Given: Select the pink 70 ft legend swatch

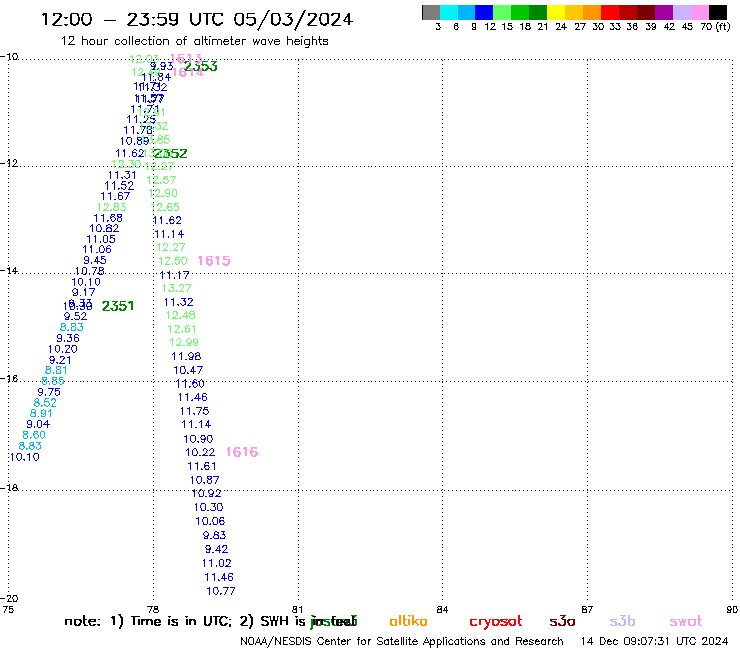Looking at the screenshot, I should 699,12.
